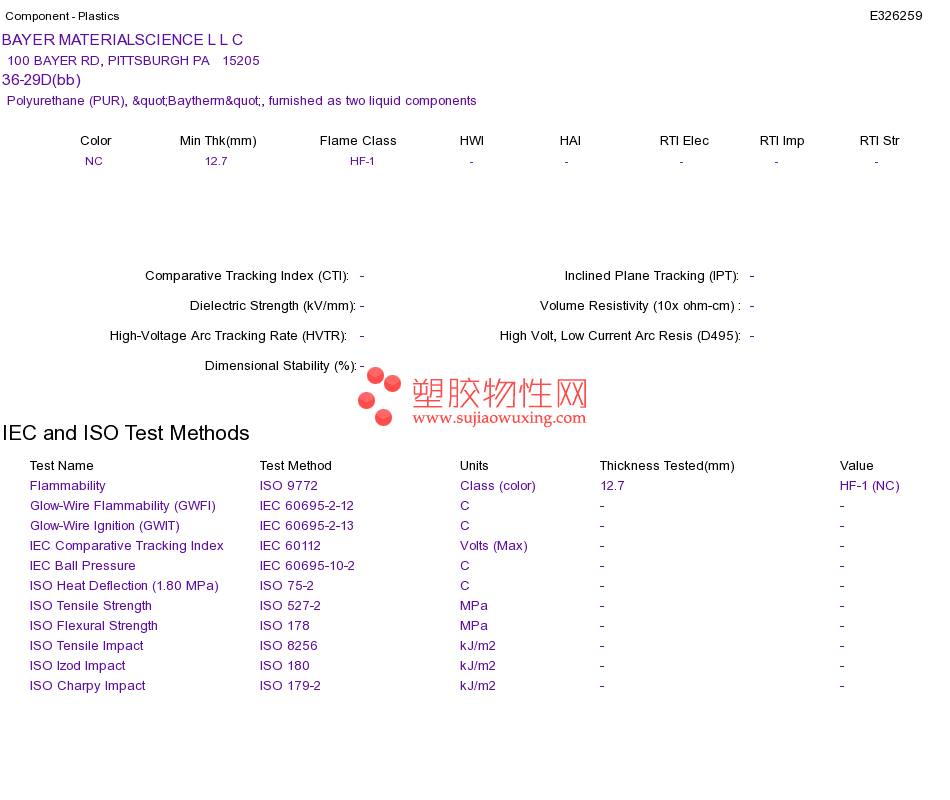Image resolution: width=950 pixels, height=800 pixels.
Task: Click ISO Flexural Strength test name
Action: pyautogui.click(x=94, y=626)
